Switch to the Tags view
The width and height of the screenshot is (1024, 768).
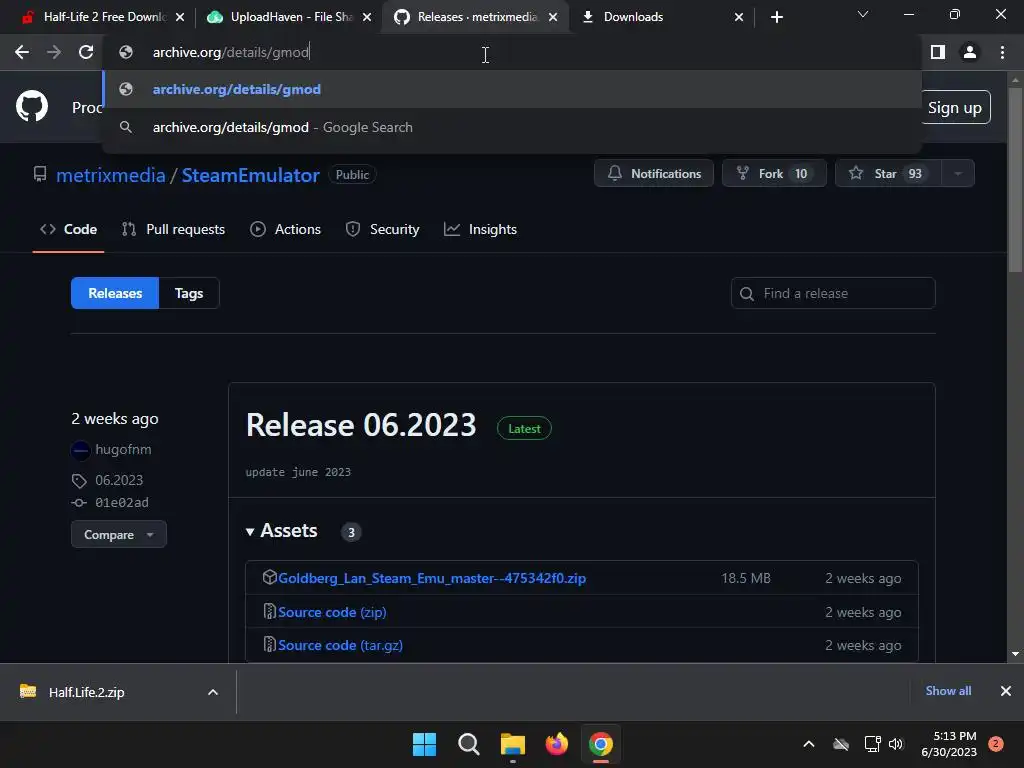click(x=189, y=293)
